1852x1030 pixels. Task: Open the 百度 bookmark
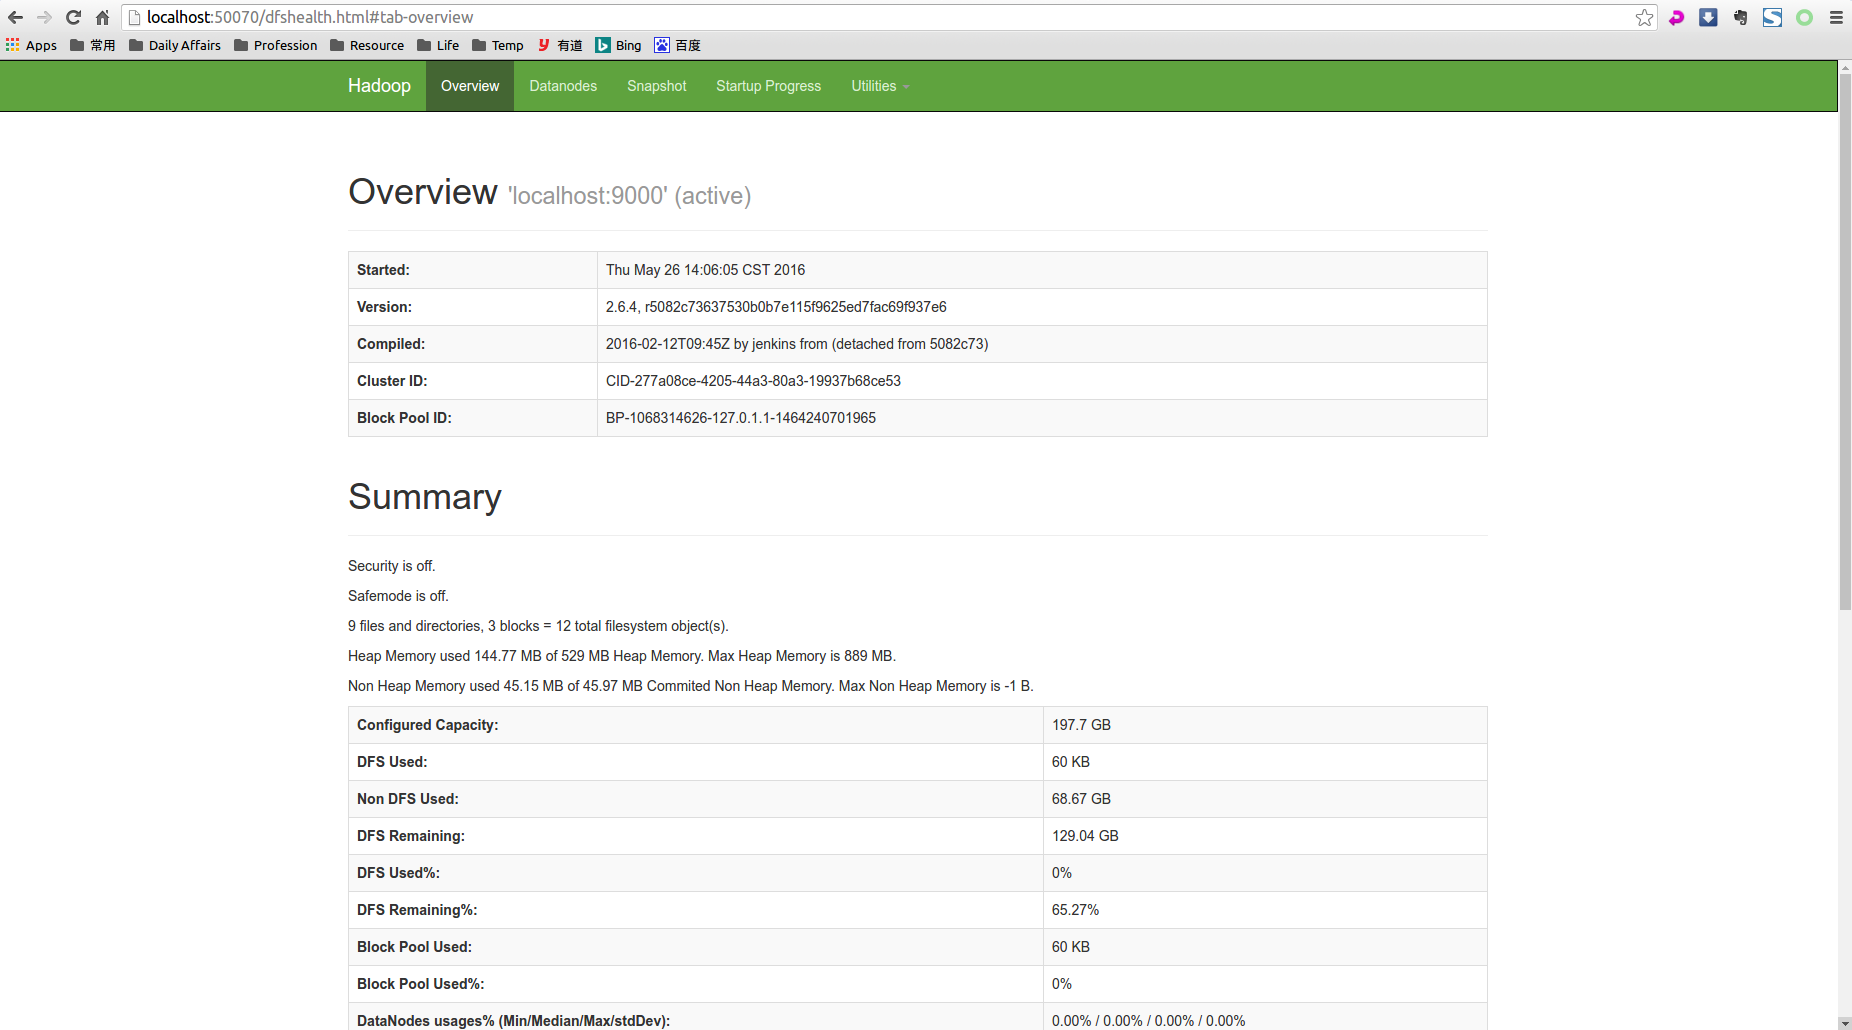[x=677, y=45]
